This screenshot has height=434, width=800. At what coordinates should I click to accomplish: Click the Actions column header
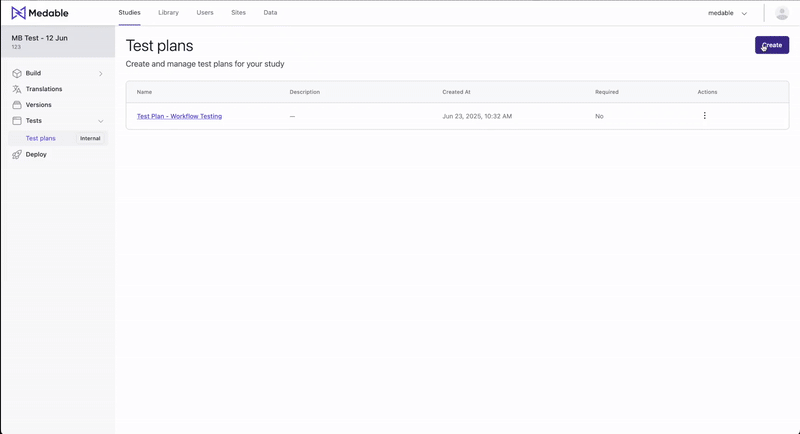tap(707, 92)
